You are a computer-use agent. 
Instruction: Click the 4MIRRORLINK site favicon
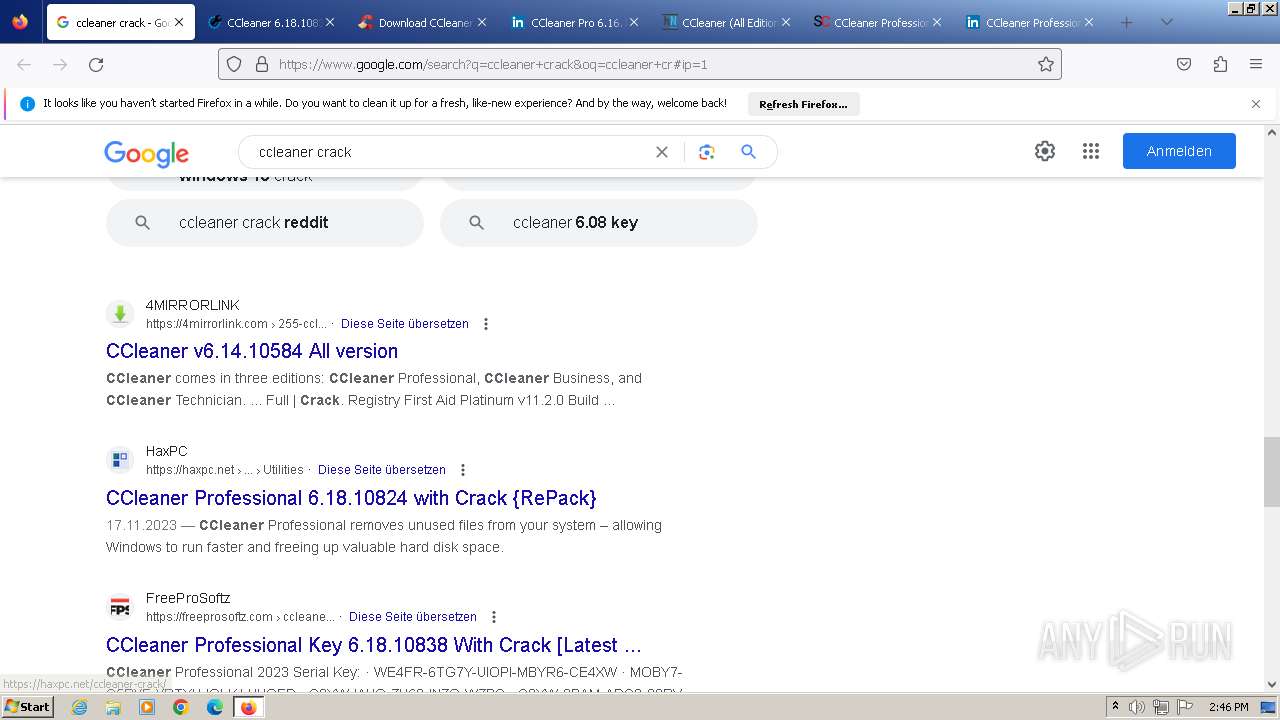coord(120,313)
